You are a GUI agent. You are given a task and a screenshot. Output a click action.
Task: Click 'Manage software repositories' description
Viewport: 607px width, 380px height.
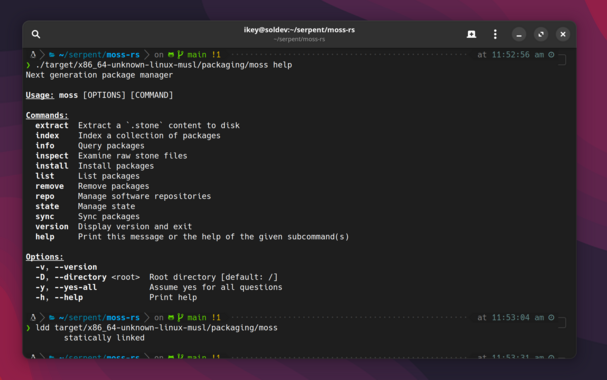(144, 196)
